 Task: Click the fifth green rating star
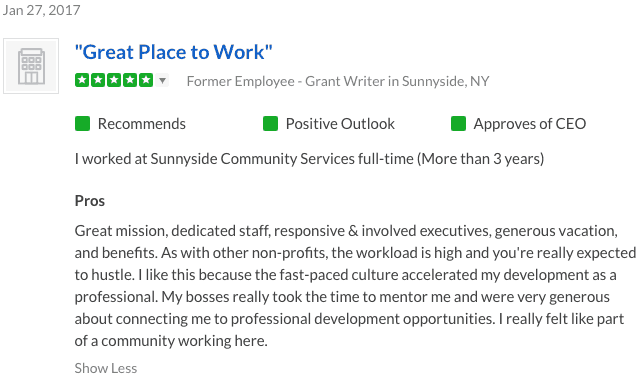point(146,80)
